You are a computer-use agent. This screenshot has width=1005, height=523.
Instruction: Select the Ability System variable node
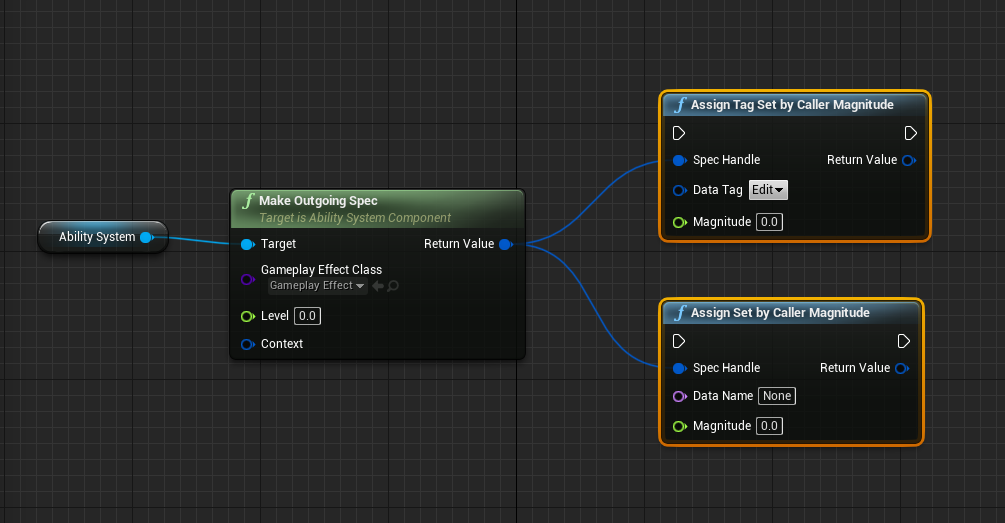103,237
